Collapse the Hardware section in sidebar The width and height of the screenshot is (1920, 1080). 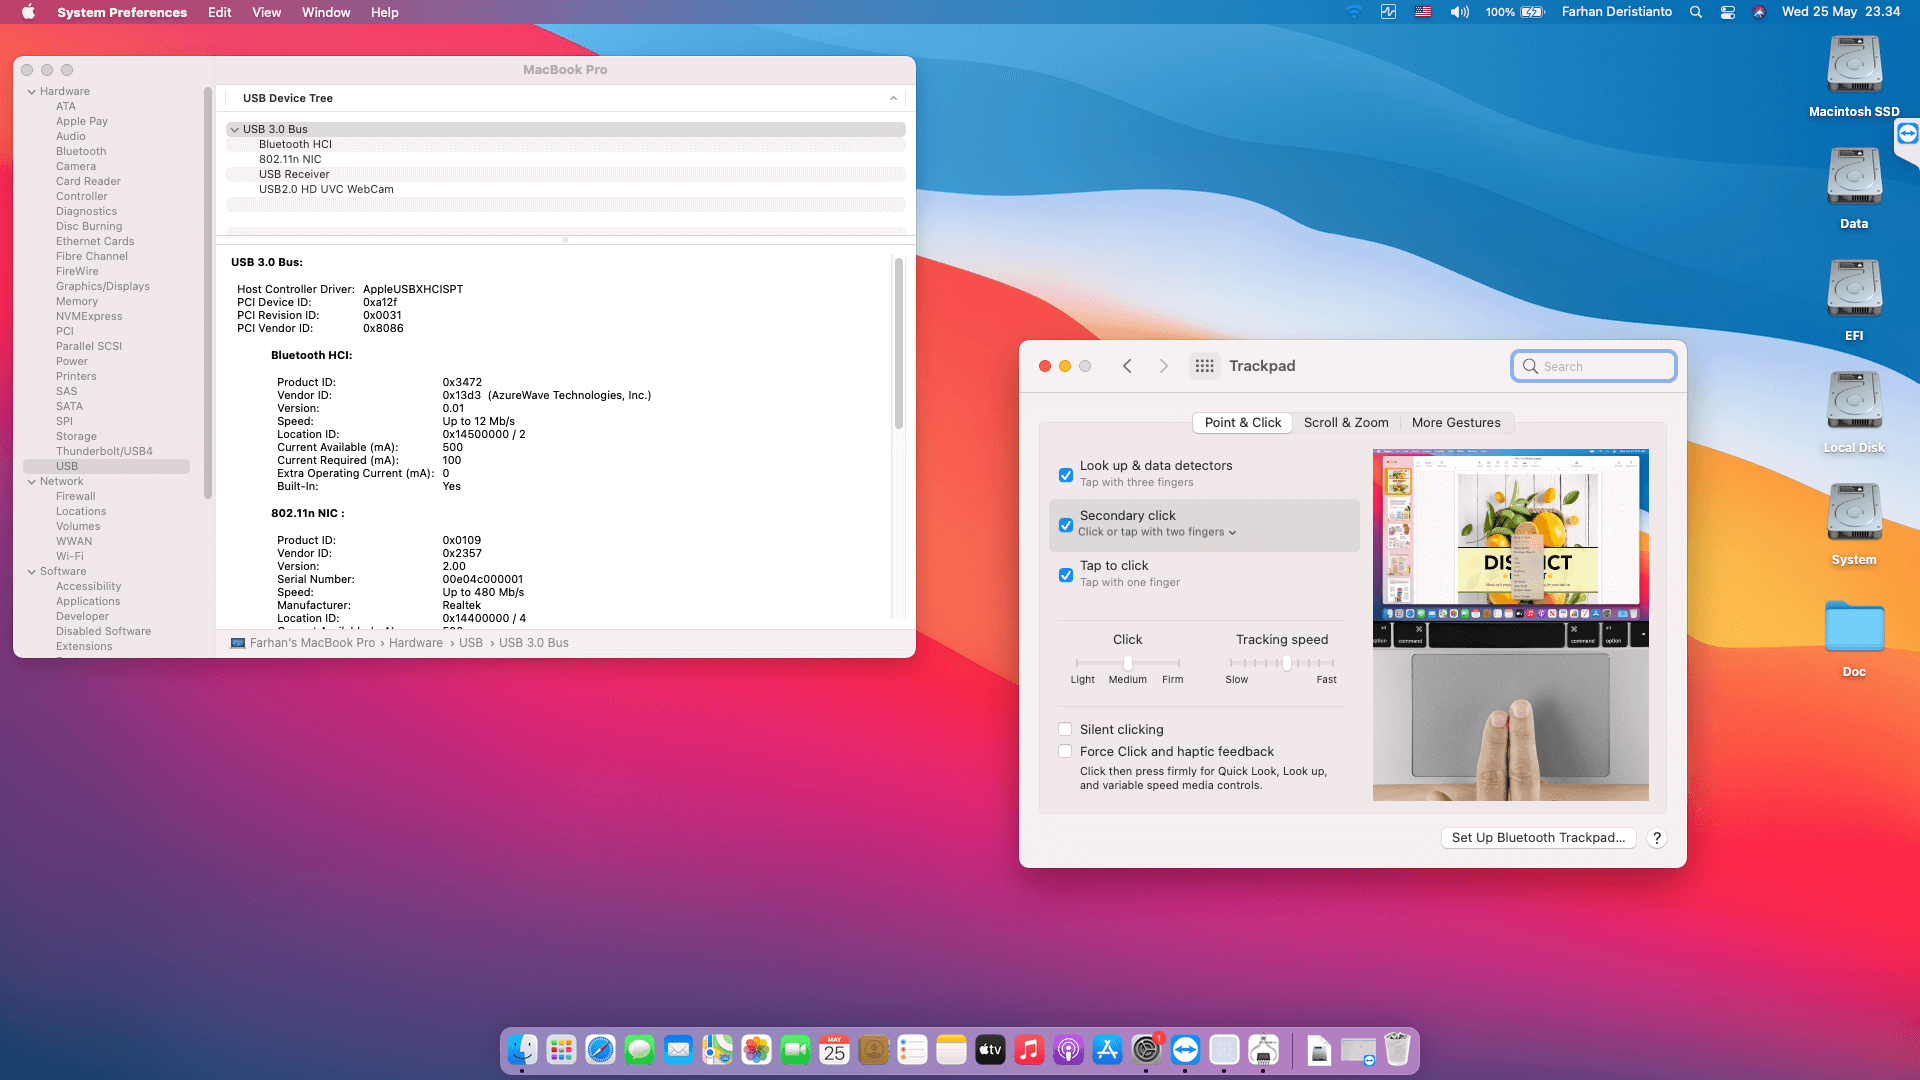32,91
